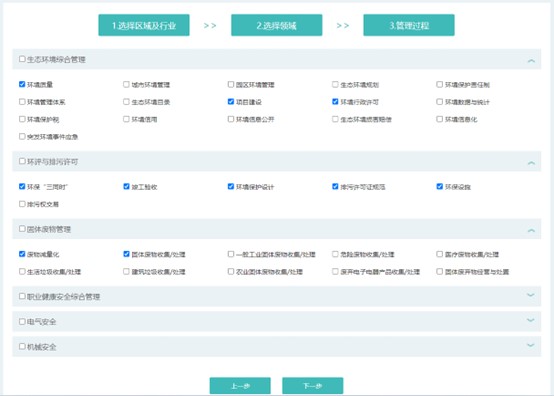Check the 突发环境事件应急 checkbox
This screenshot has width=554, height=396.
(22, 136)
